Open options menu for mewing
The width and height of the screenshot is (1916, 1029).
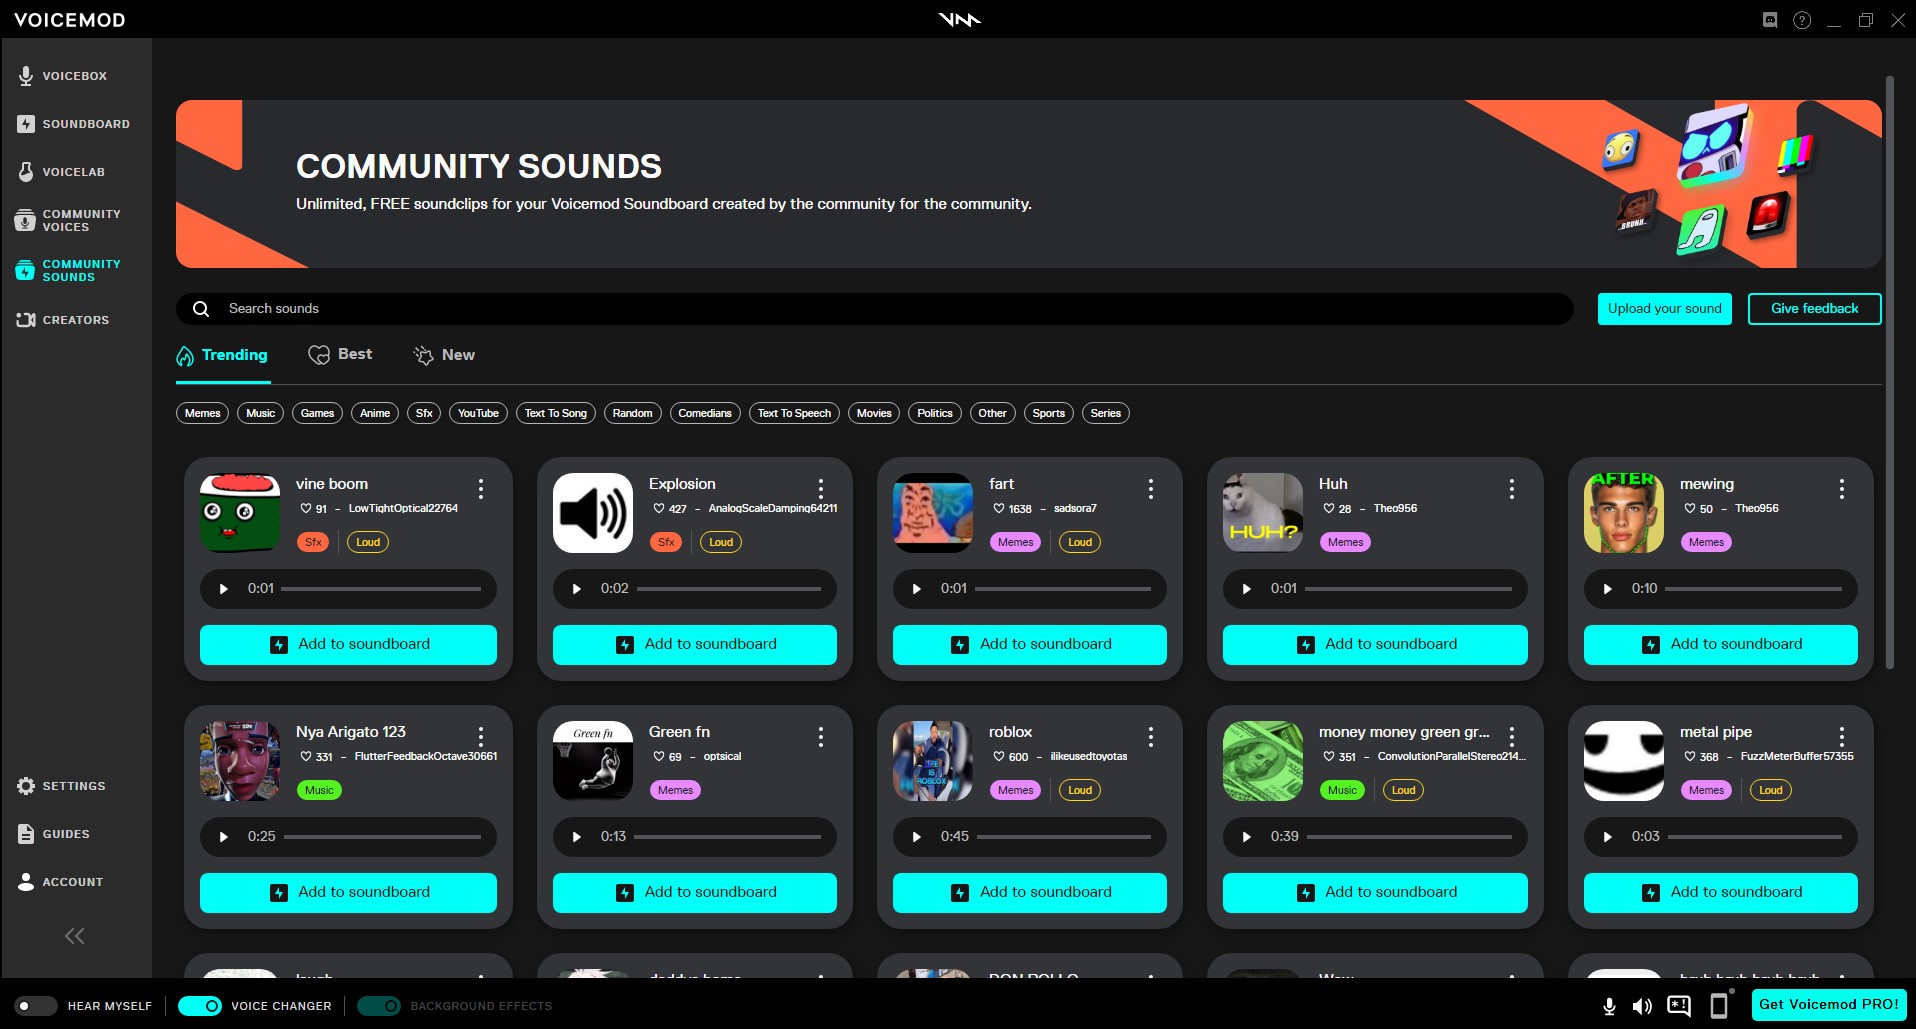1842,489
